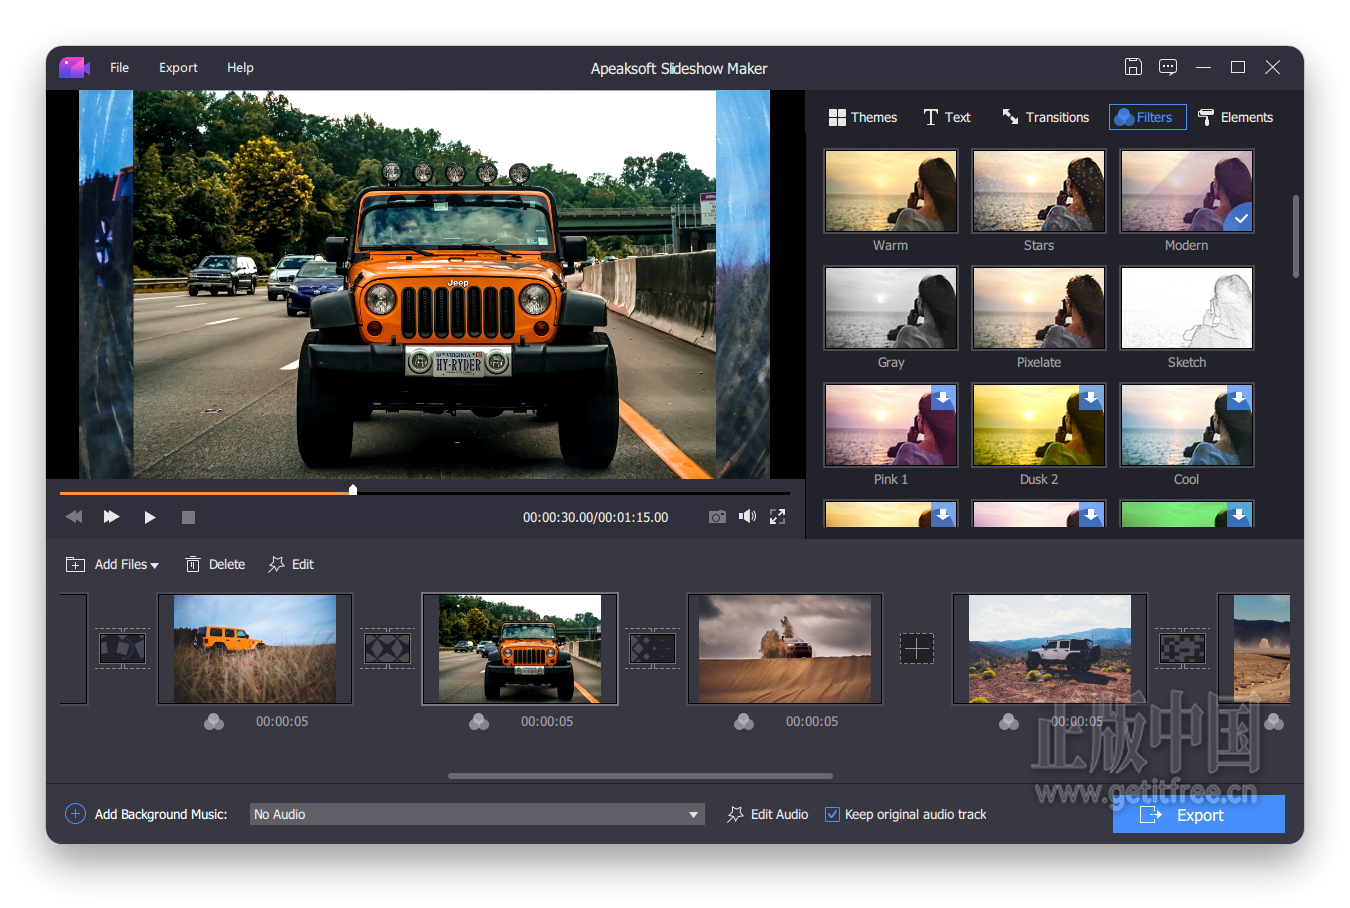Add a transition after the desert dune clip
The width and height of the screenshot is (1350, 908).
[917, 649]
